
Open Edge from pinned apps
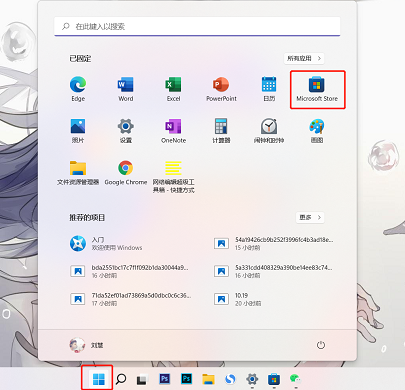coord(78,89)
